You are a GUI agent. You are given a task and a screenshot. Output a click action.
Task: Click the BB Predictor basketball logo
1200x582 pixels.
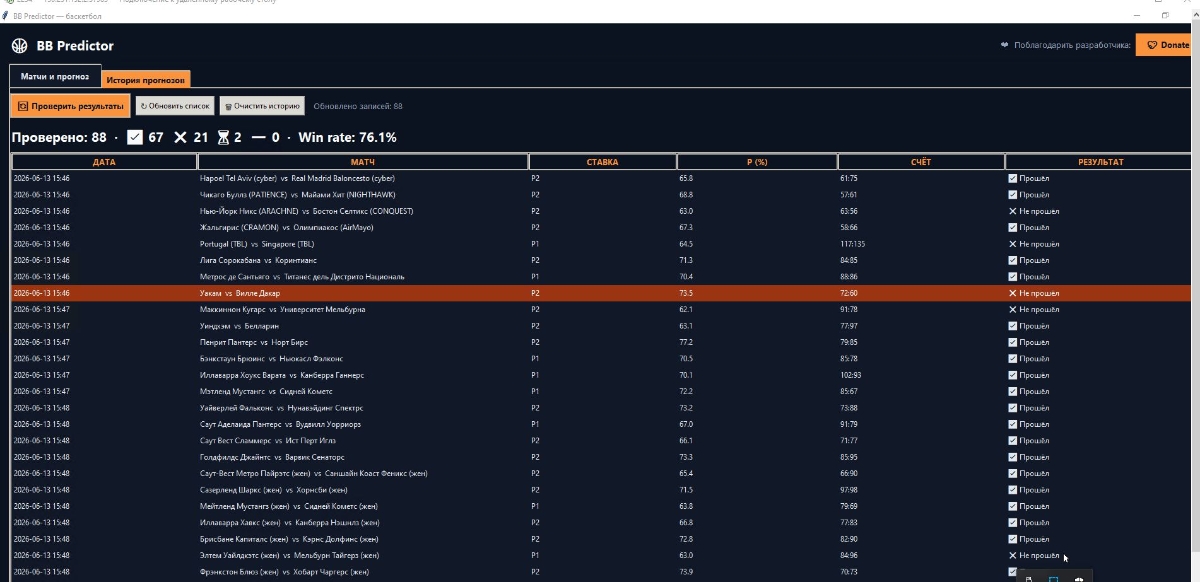[x=19, y=46]
